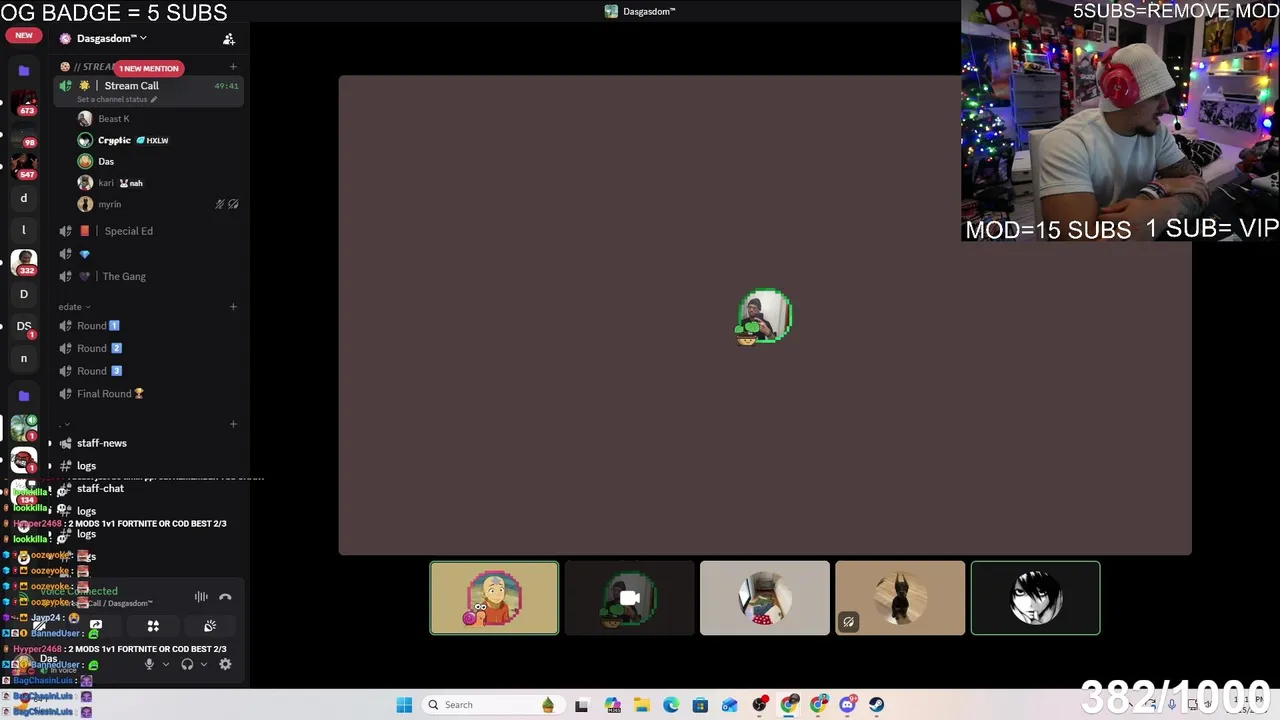Click the invite people icon beside Dasgasdom
The height and width of the screenshot is (720, 1280).
coord(229,39)
